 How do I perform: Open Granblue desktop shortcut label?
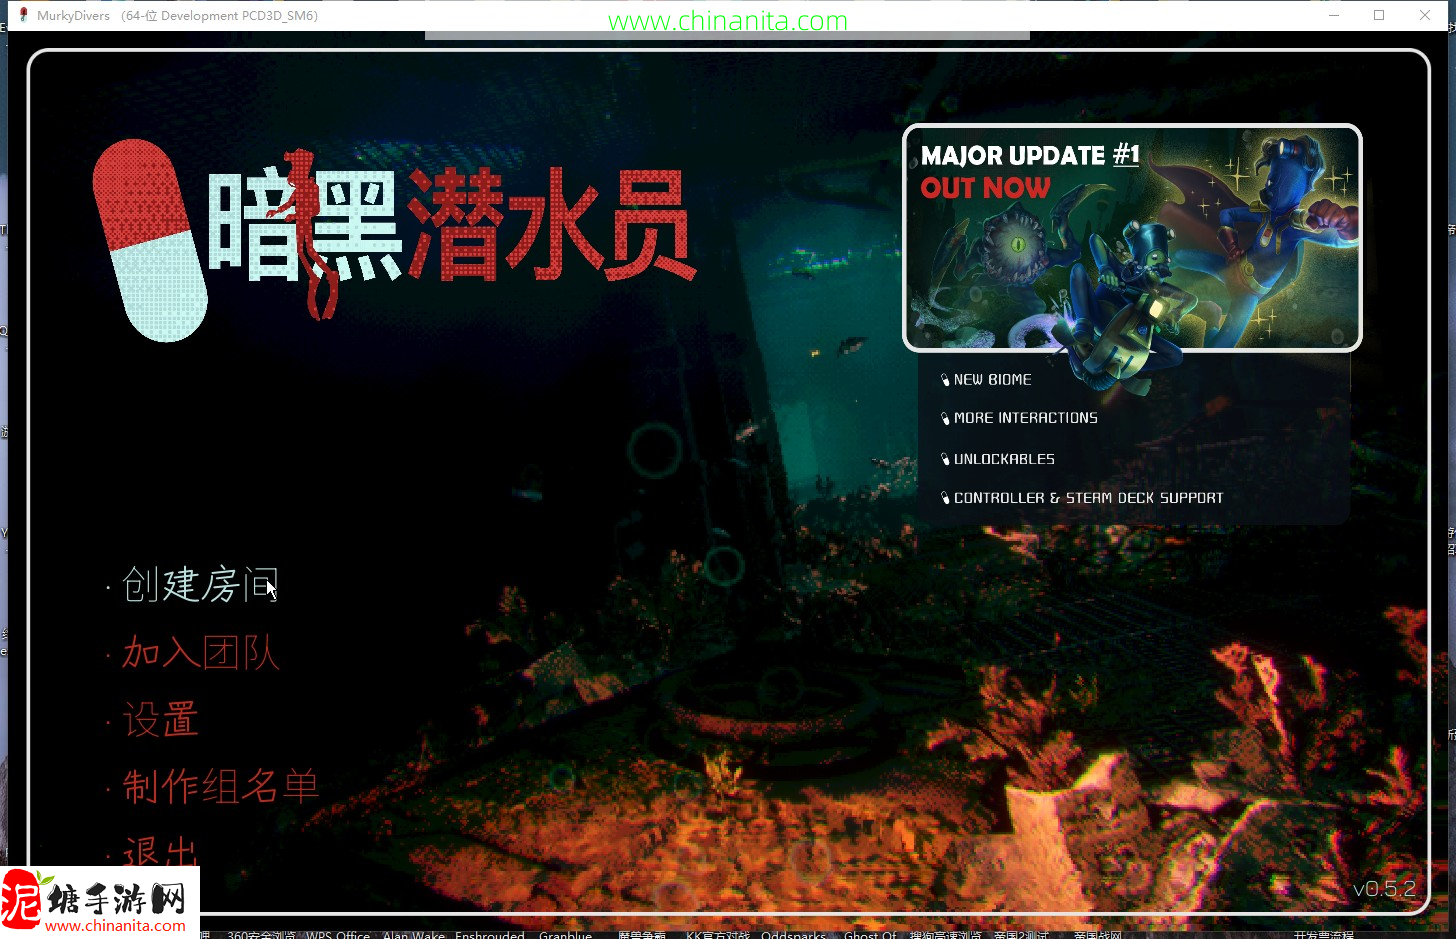click(x=565, y=934)
